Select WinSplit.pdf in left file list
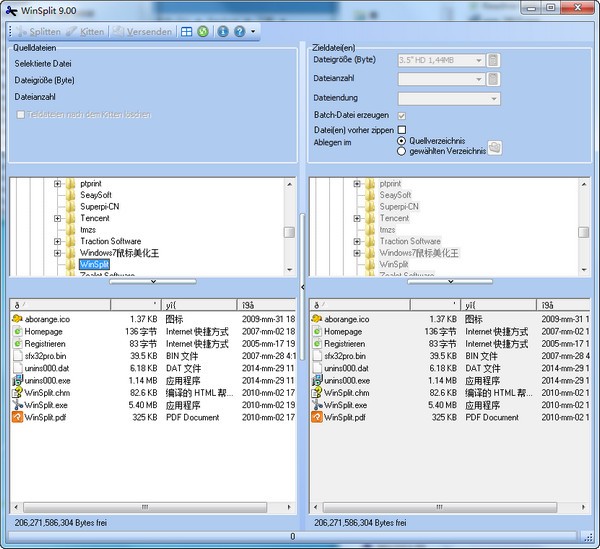The height and width of the screenshot is (549, 600). pos(45,417)
